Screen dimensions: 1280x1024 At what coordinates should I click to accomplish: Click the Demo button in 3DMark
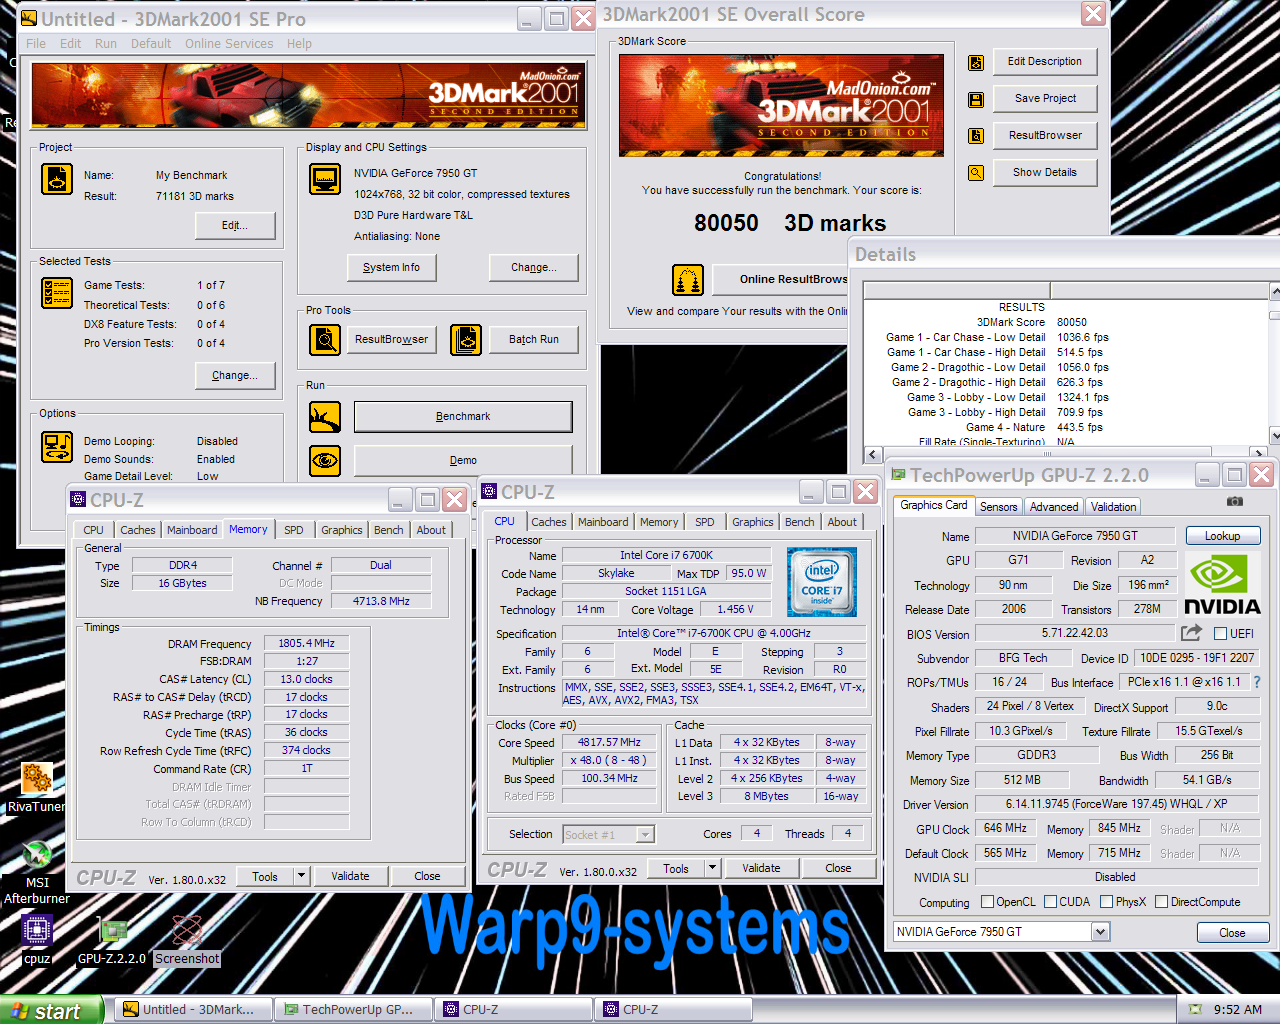coord(463,461)
